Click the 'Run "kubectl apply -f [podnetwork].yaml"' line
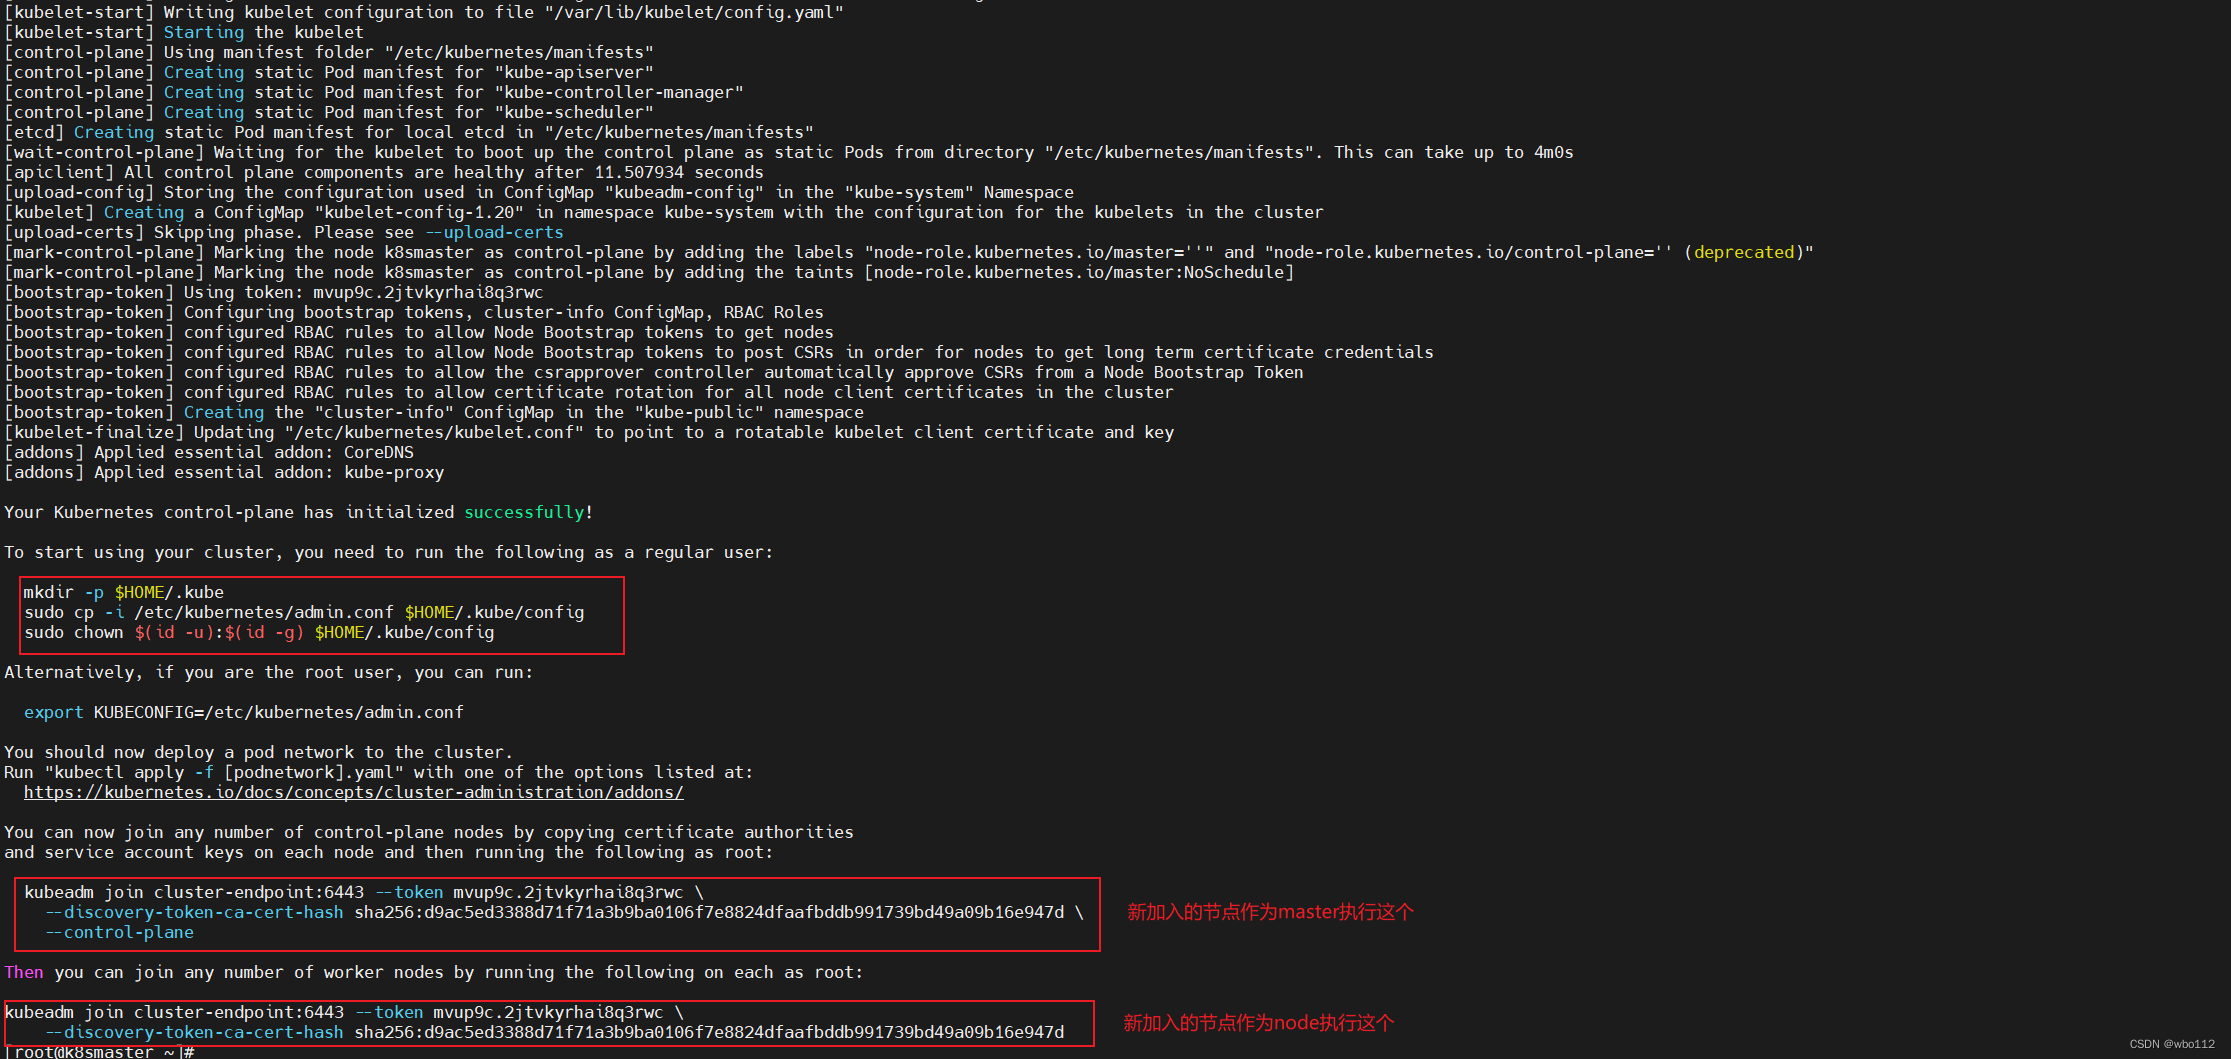The width and height of the screenshot is (2231, 1059). (x=379, y=772)
